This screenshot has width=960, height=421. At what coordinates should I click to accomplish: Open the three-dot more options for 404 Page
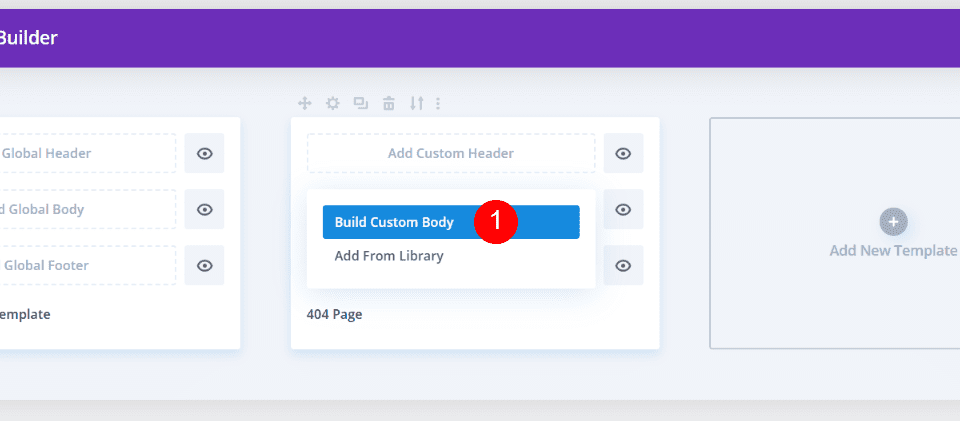(x=438, y=103)
